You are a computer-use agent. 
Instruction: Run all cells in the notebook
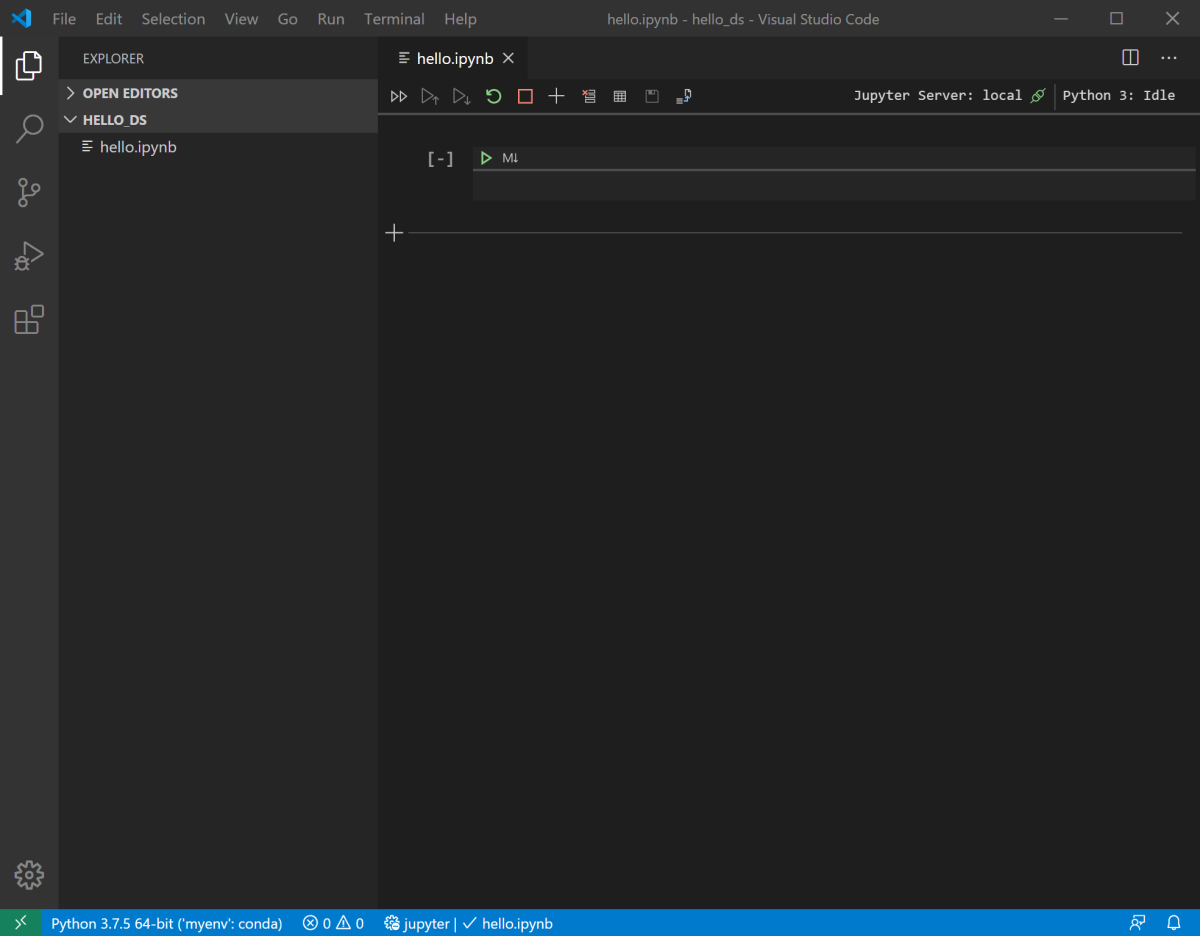399,96
